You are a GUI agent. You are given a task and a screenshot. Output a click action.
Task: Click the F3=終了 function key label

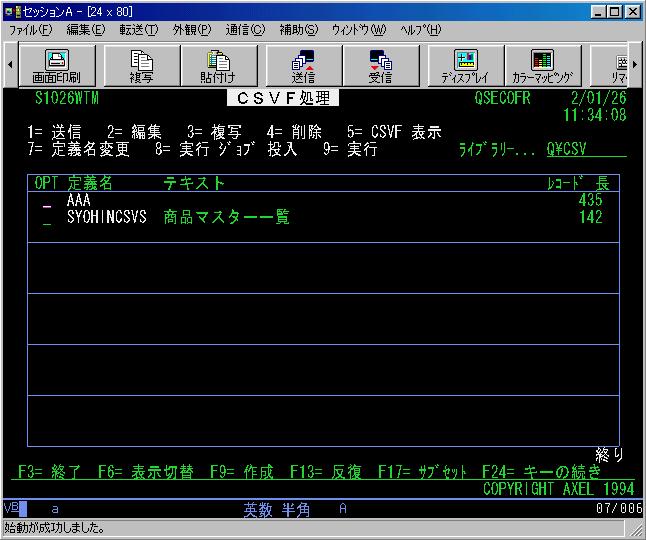coord(49,472)
